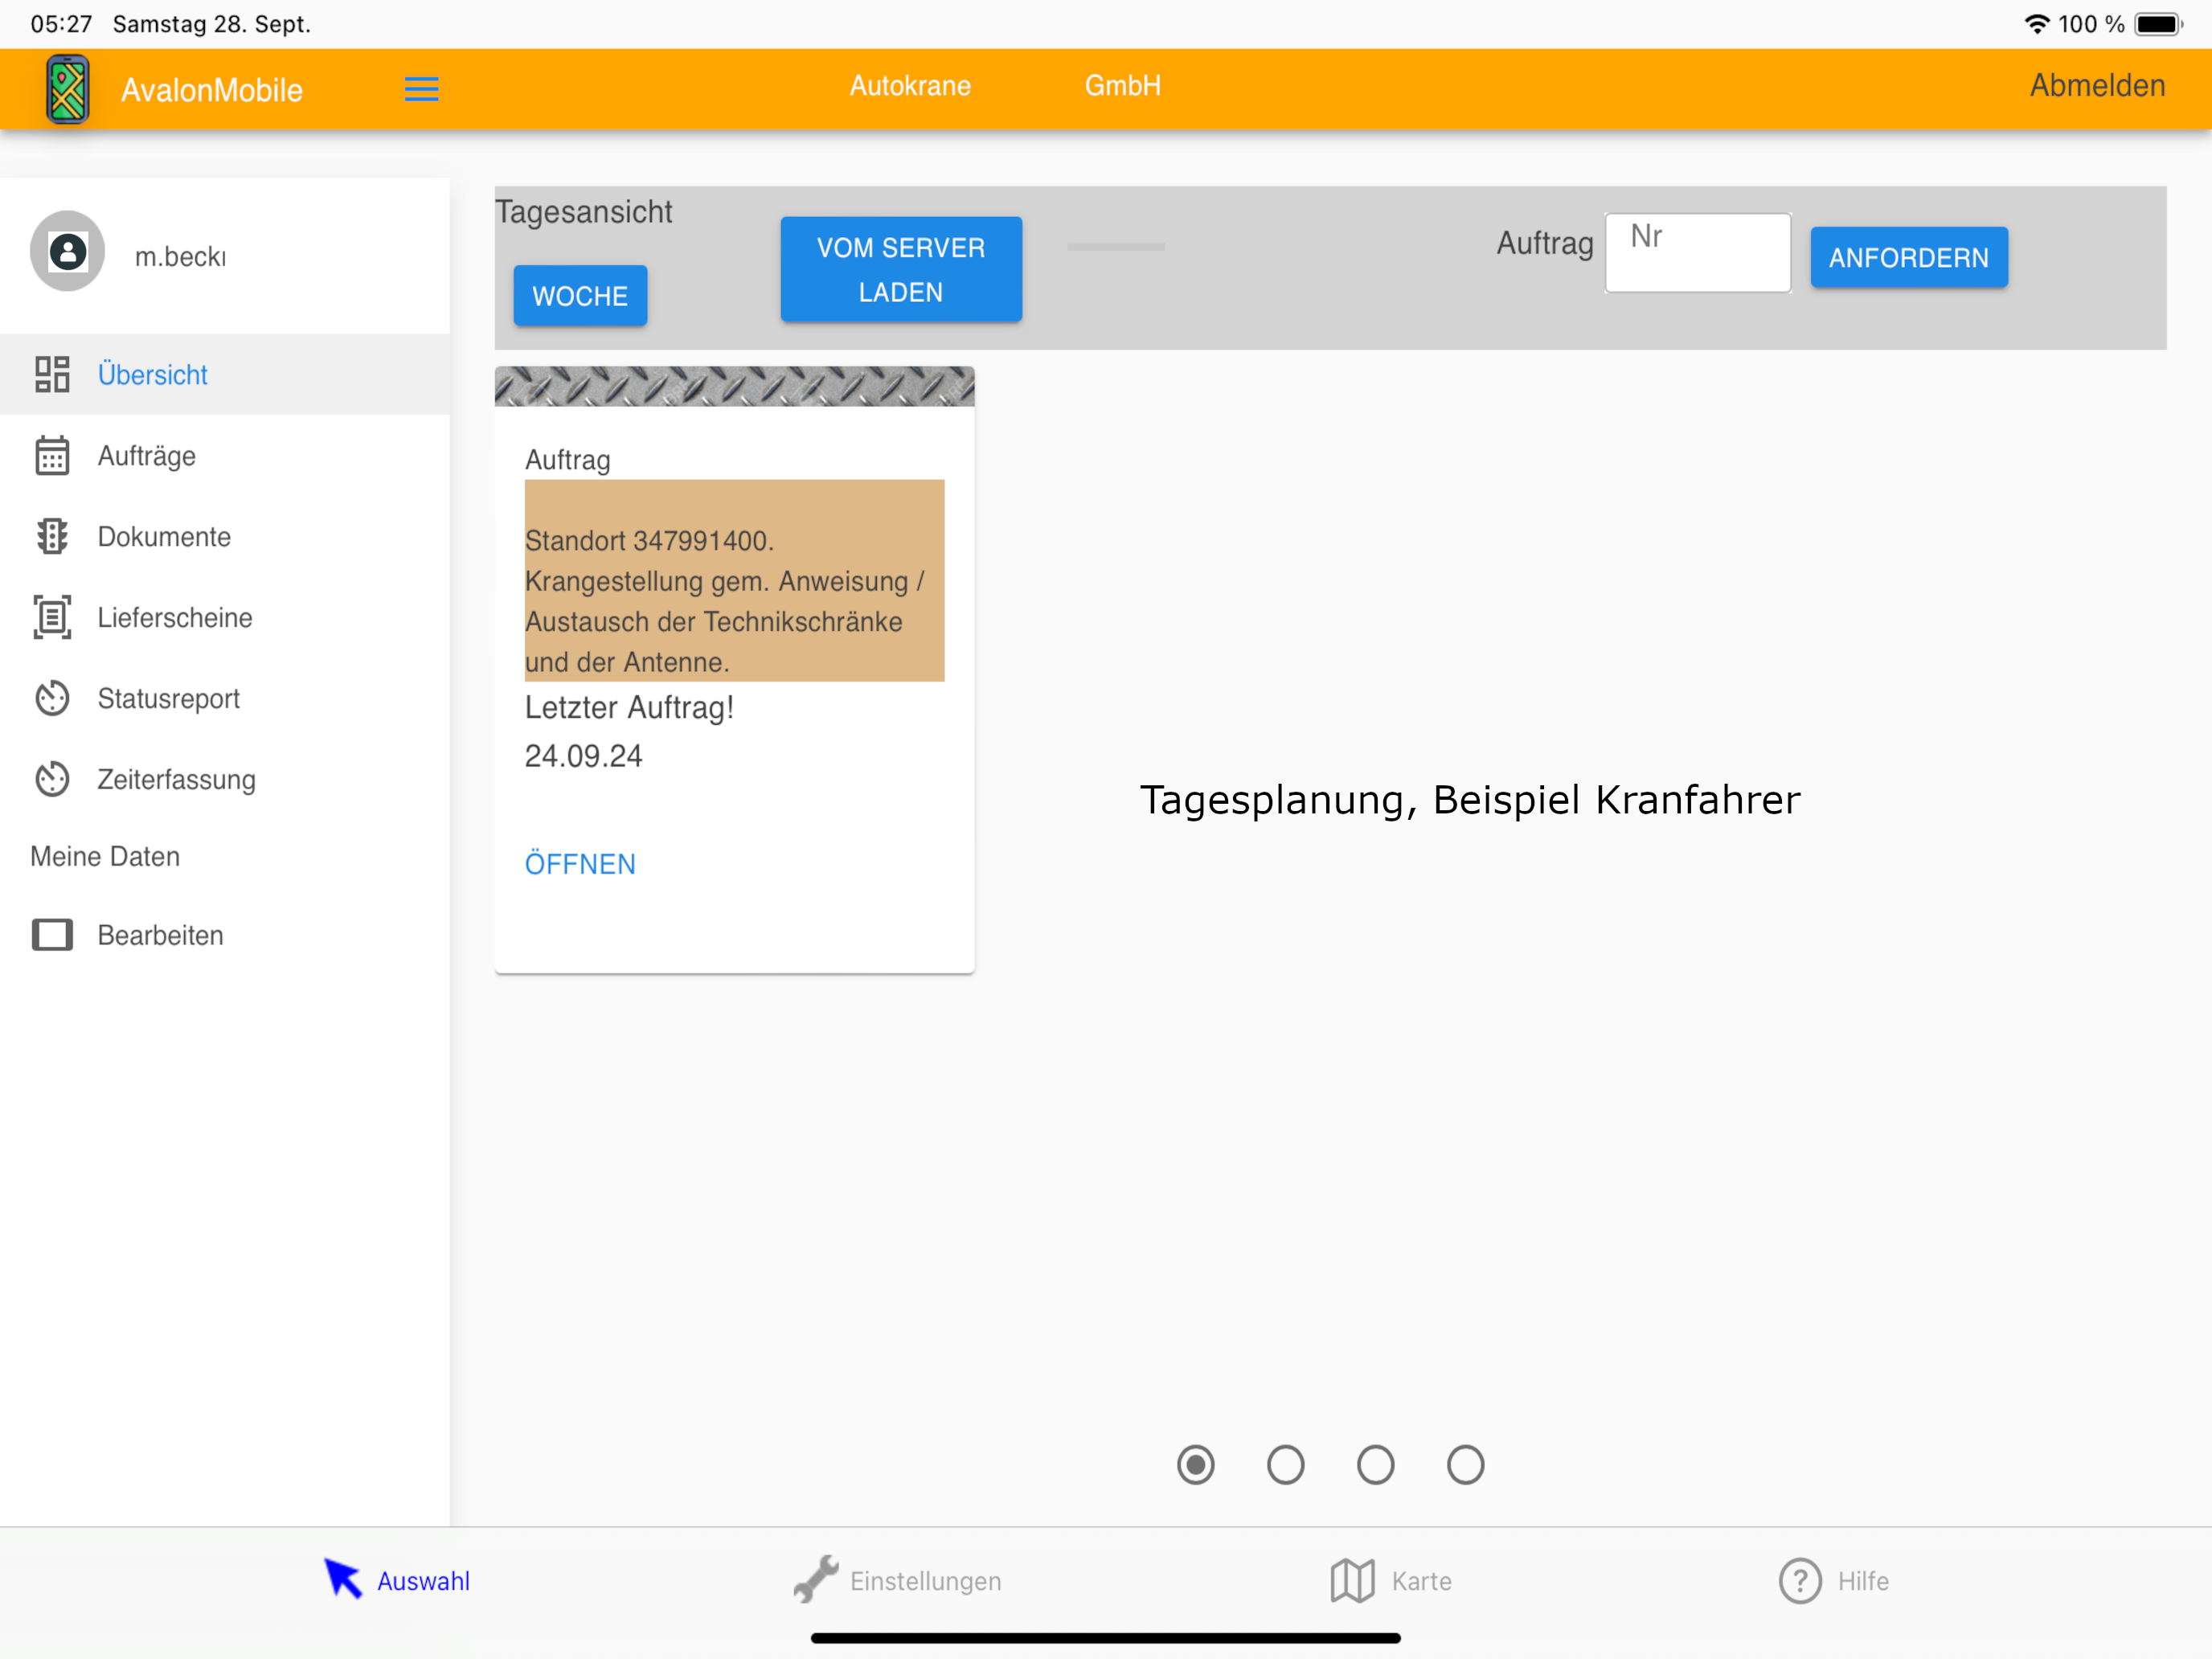Click the ANFORDERN button
The width and height of the screenshot is (2212, 1659).
pyautogui.click(x=1908, y=258)
